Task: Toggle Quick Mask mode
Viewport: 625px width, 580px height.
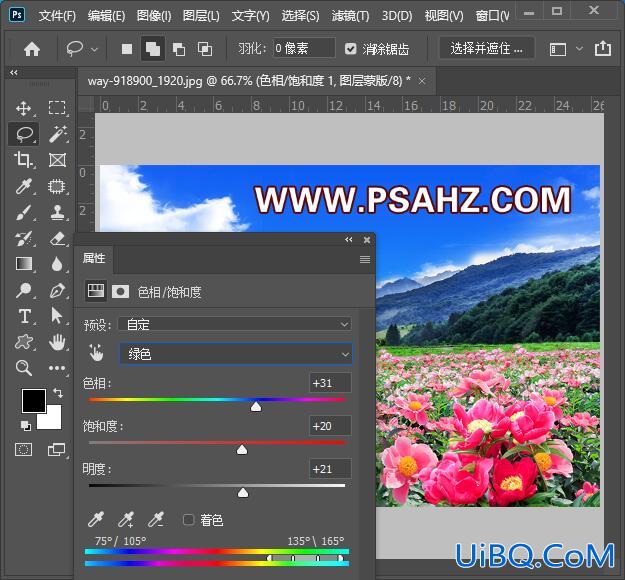Action: click(24, 450)
